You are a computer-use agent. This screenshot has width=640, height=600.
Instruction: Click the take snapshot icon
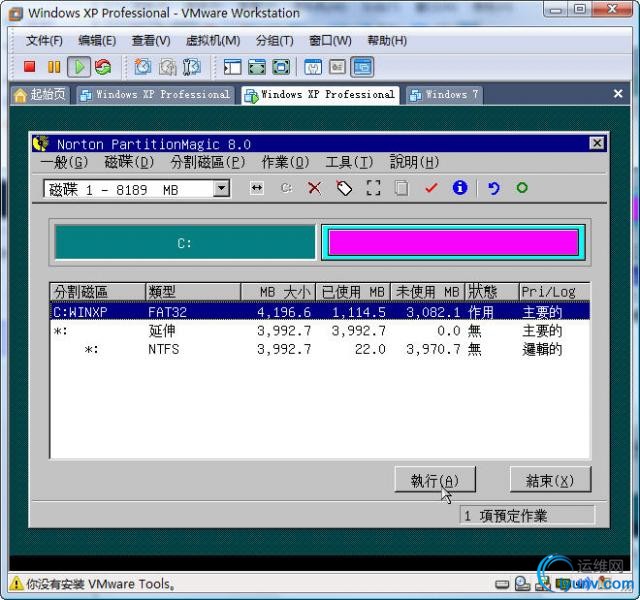pyautogui.click(x=142, y=67)
